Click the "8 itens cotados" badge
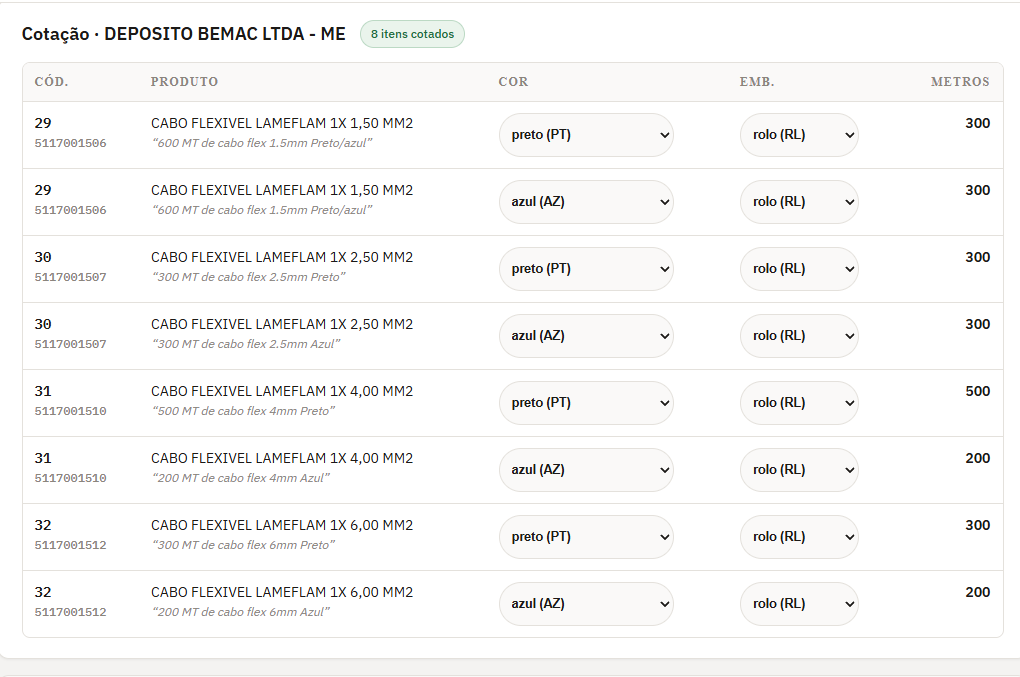Viewport: 1020px width, 677px height. click(x=412, y=34)
